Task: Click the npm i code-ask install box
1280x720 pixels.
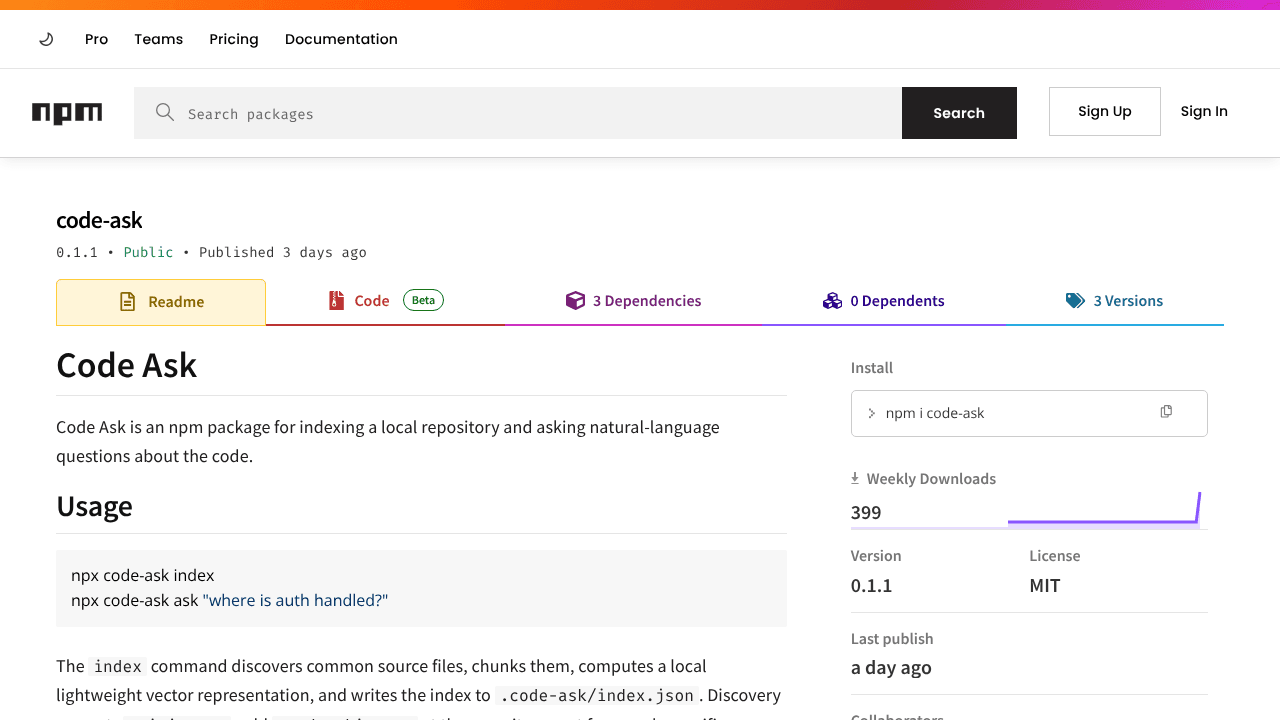Action: [1029, 413]
